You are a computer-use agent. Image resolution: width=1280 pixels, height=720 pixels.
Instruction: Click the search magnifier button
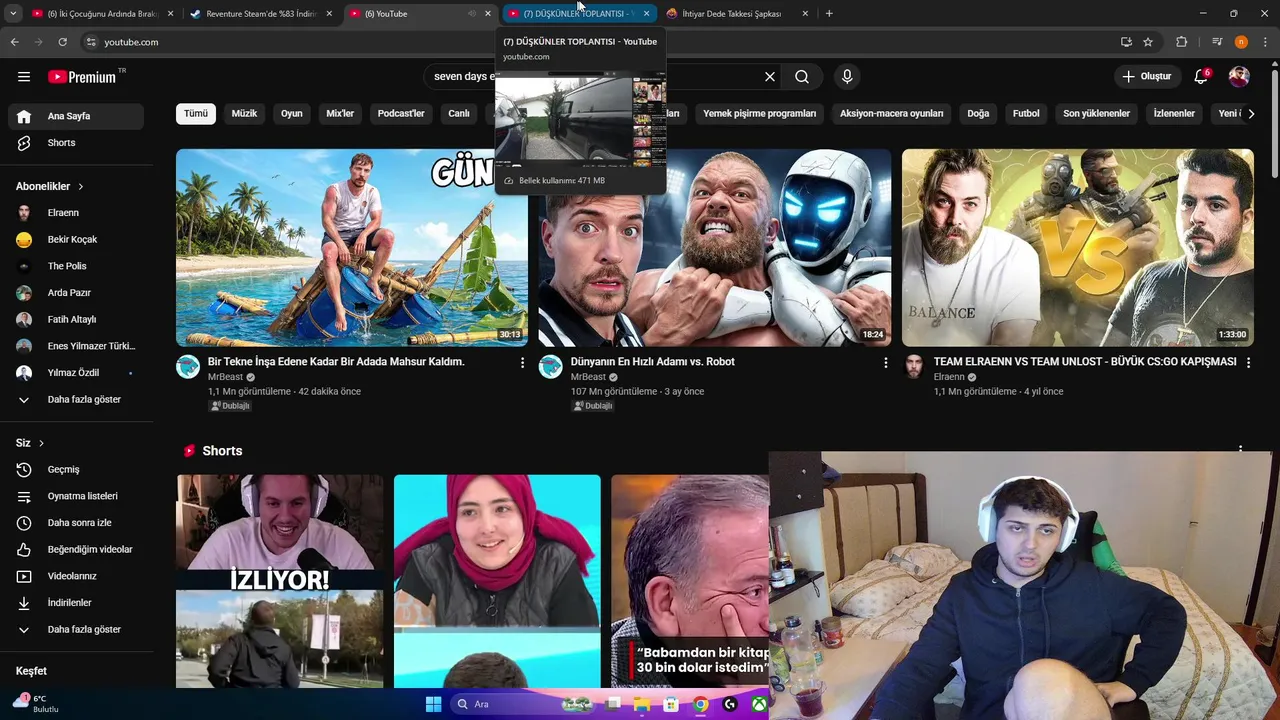(802, 76)
